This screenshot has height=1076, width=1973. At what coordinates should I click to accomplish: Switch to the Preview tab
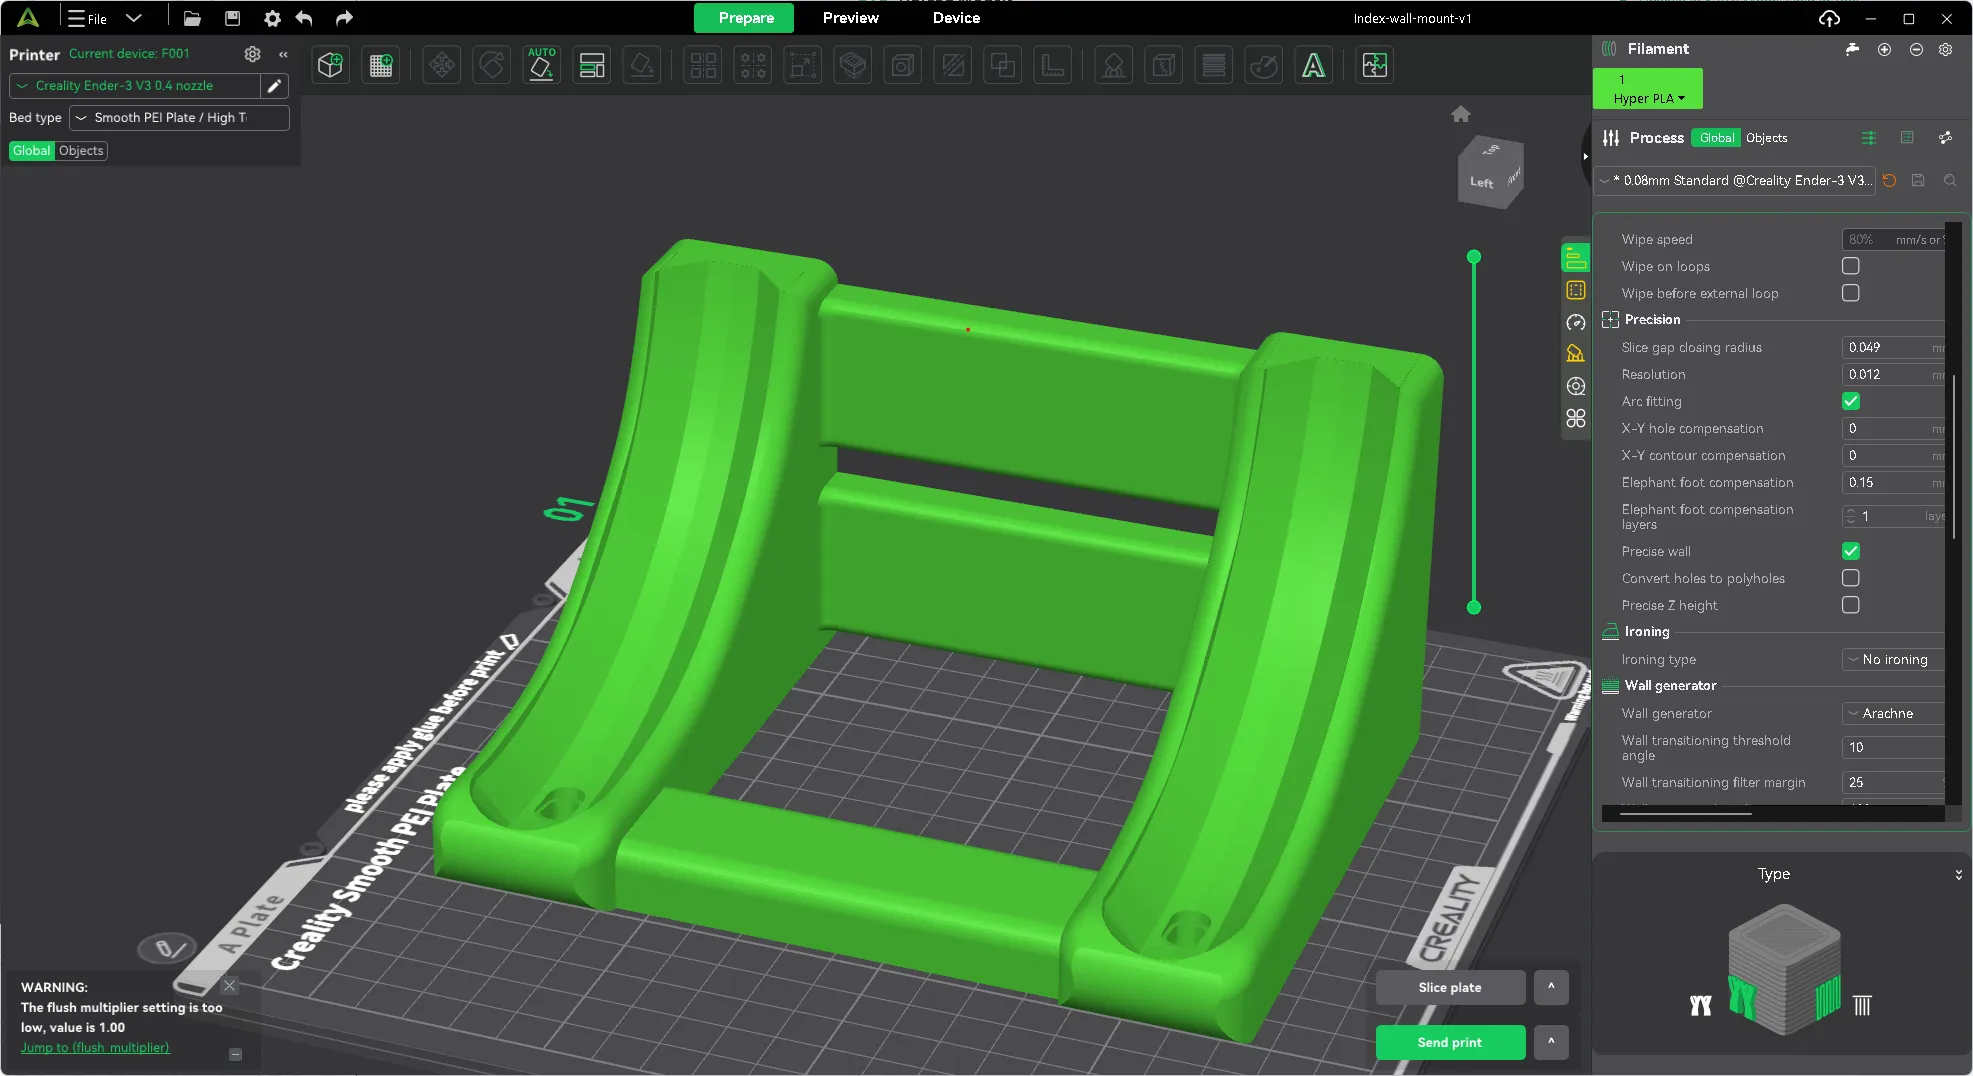(x=850, y=18)
